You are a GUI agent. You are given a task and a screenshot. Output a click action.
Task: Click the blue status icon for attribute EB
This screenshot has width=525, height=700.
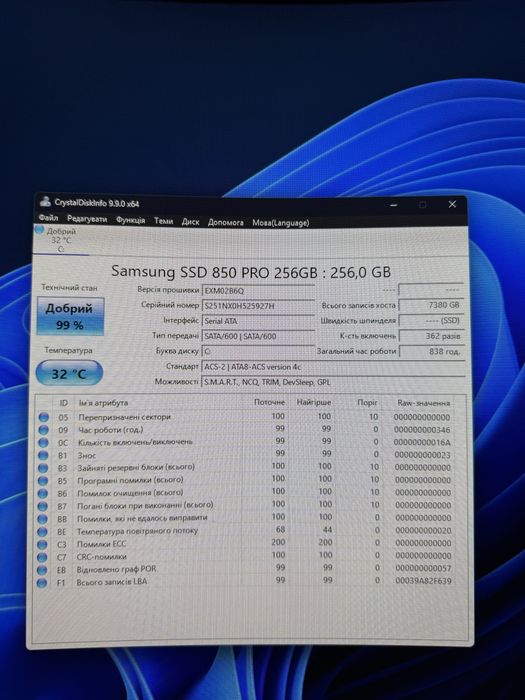(42, 570)
